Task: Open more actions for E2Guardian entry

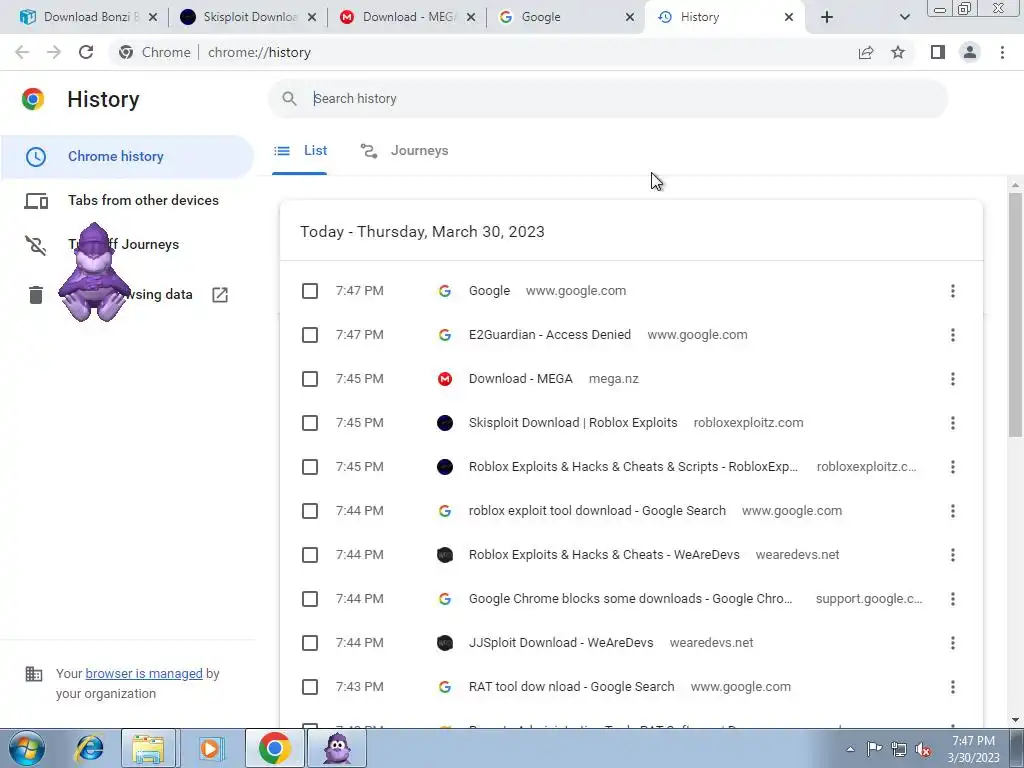Action: coord(953,335)
